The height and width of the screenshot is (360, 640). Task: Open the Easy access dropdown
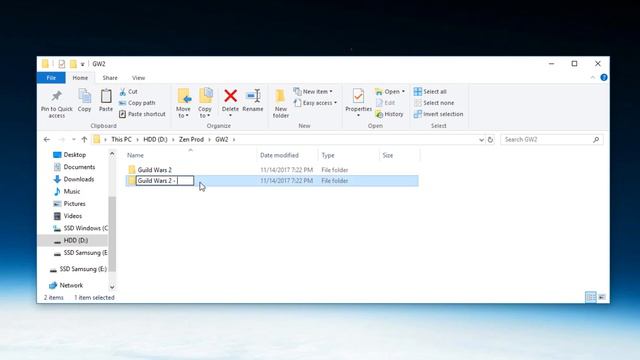tap(316, 103)
